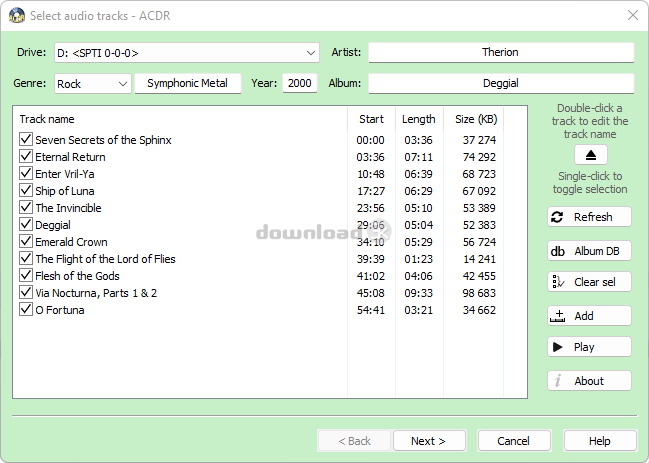Uncheck the O Fortuna track checkbox

tap(26, 309)
